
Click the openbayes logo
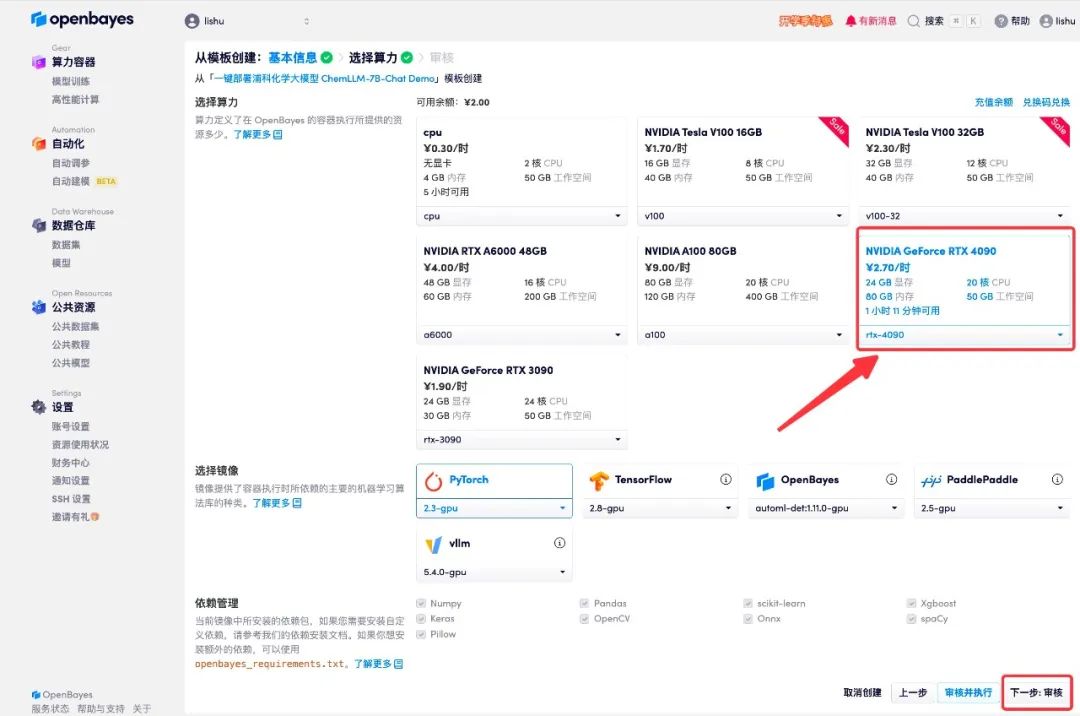coord(82,19)
